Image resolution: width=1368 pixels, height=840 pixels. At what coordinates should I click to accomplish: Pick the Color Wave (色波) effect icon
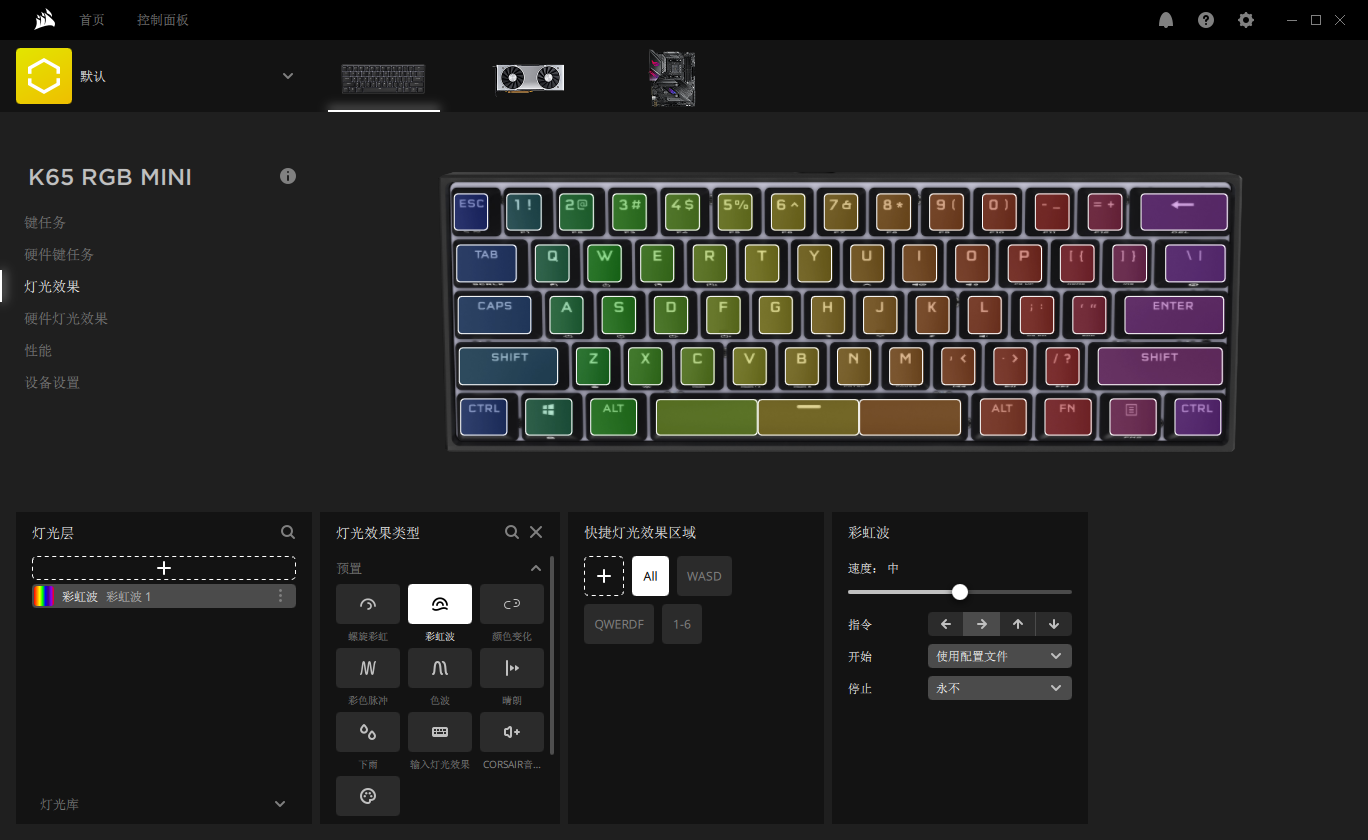click(440, 668)
